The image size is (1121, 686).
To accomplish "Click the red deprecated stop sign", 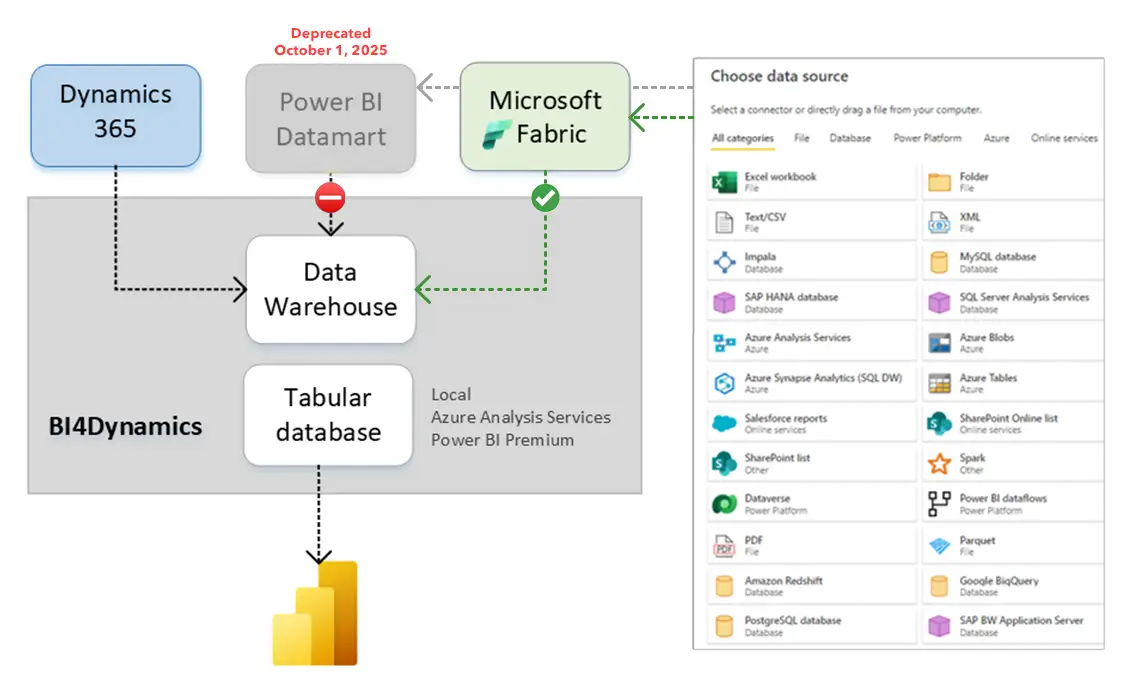I will [x=330, y=198].
